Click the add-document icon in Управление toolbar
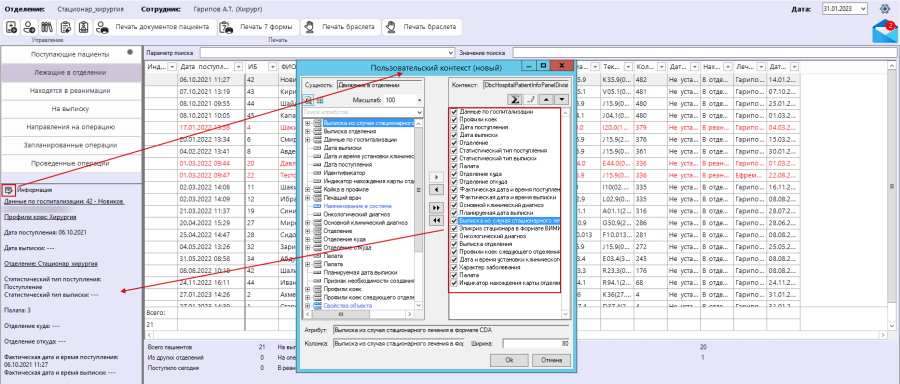Screen dimensions: 900x384 [x=11, y=27]
